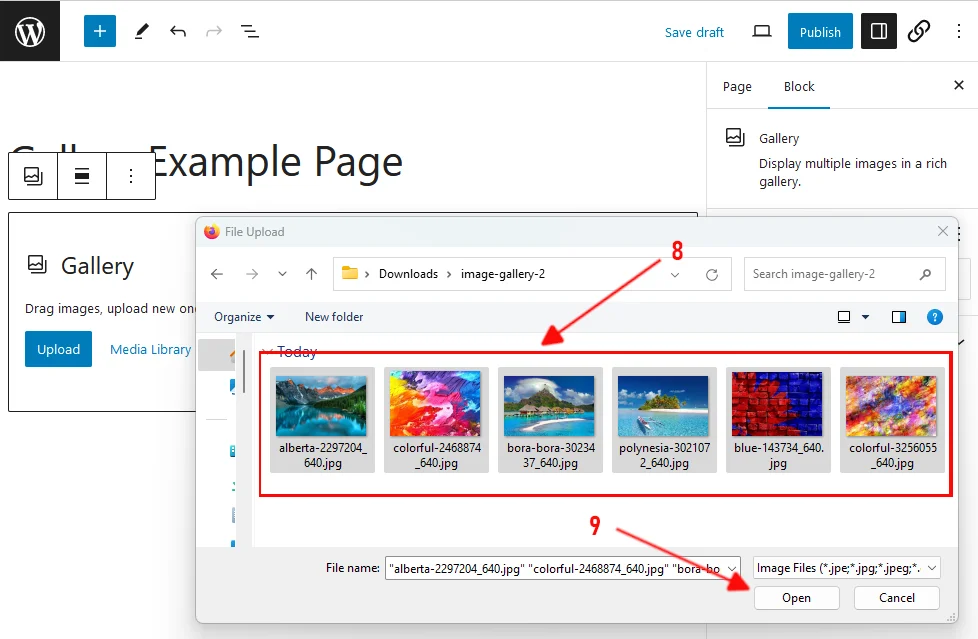The height and width of the screenshot is (639, 978).
Task: Switch to the Block tab
Action: [x=799, y=87]
